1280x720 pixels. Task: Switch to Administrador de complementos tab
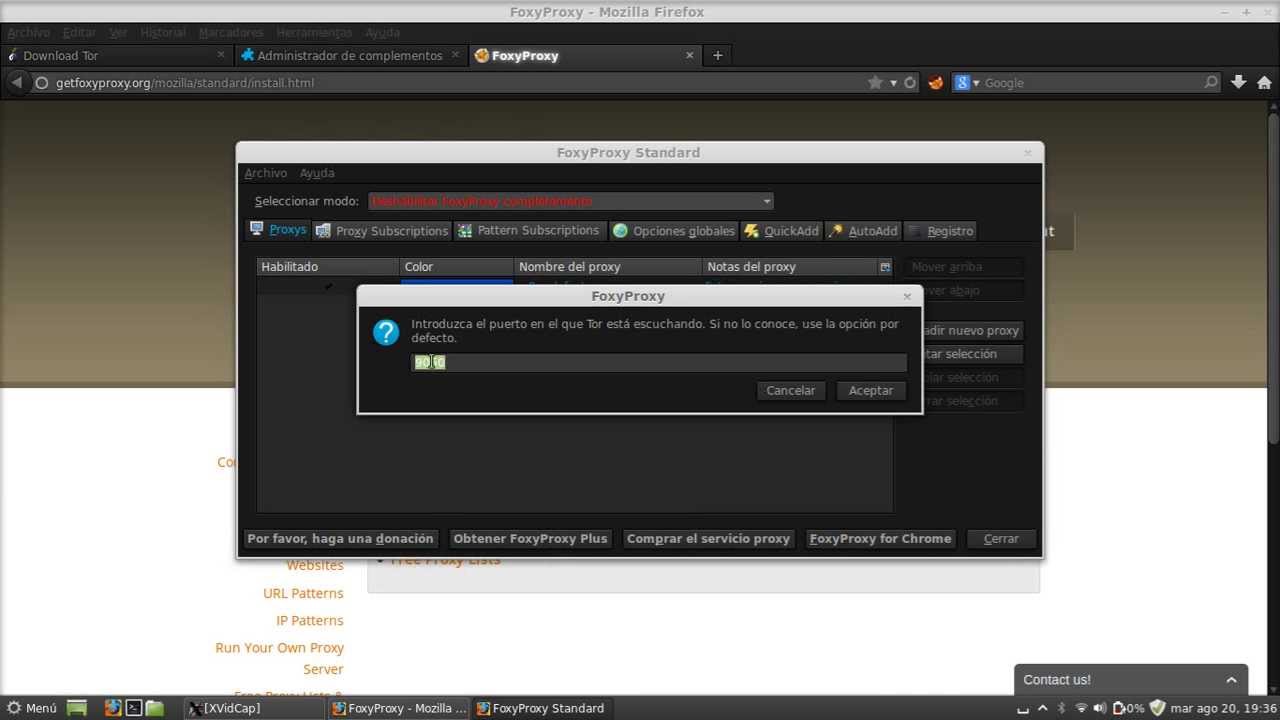coord(350,55)
